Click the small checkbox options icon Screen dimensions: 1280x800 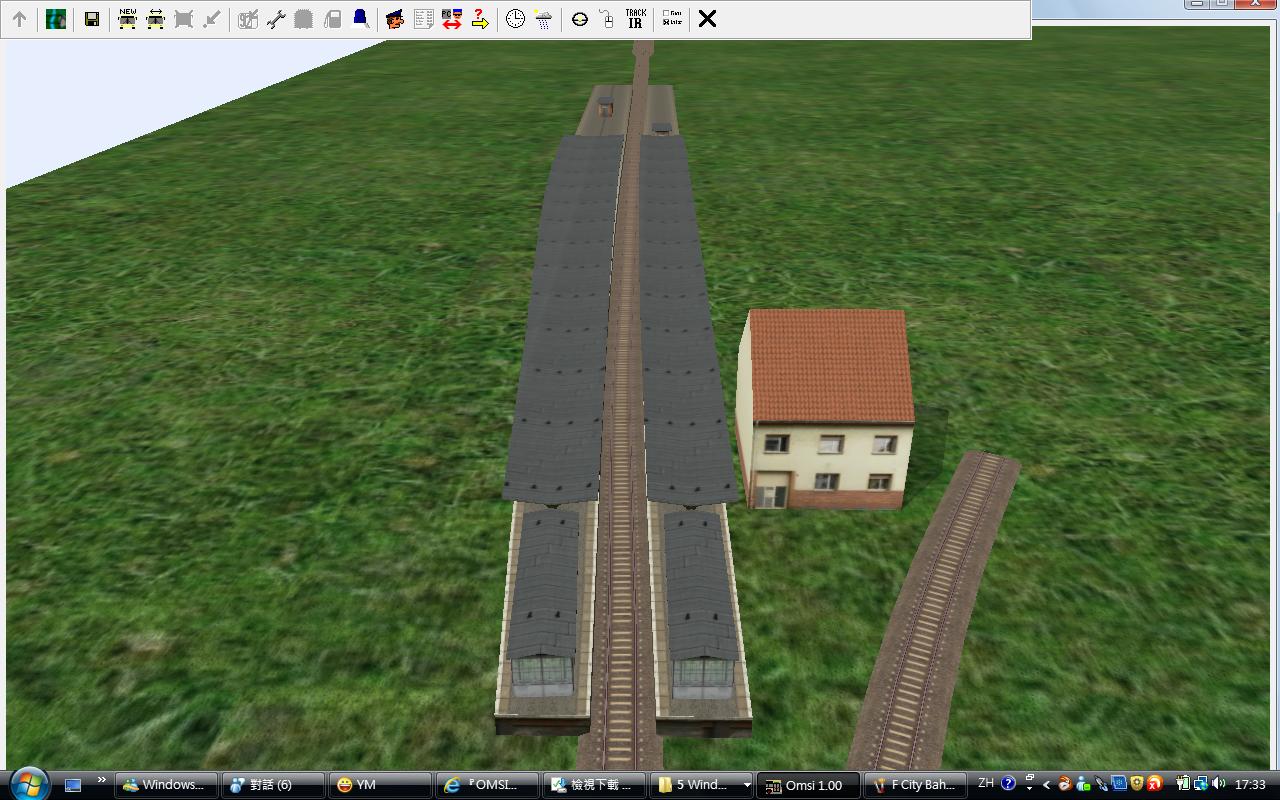pyautogui.click(x=672, y=19)
